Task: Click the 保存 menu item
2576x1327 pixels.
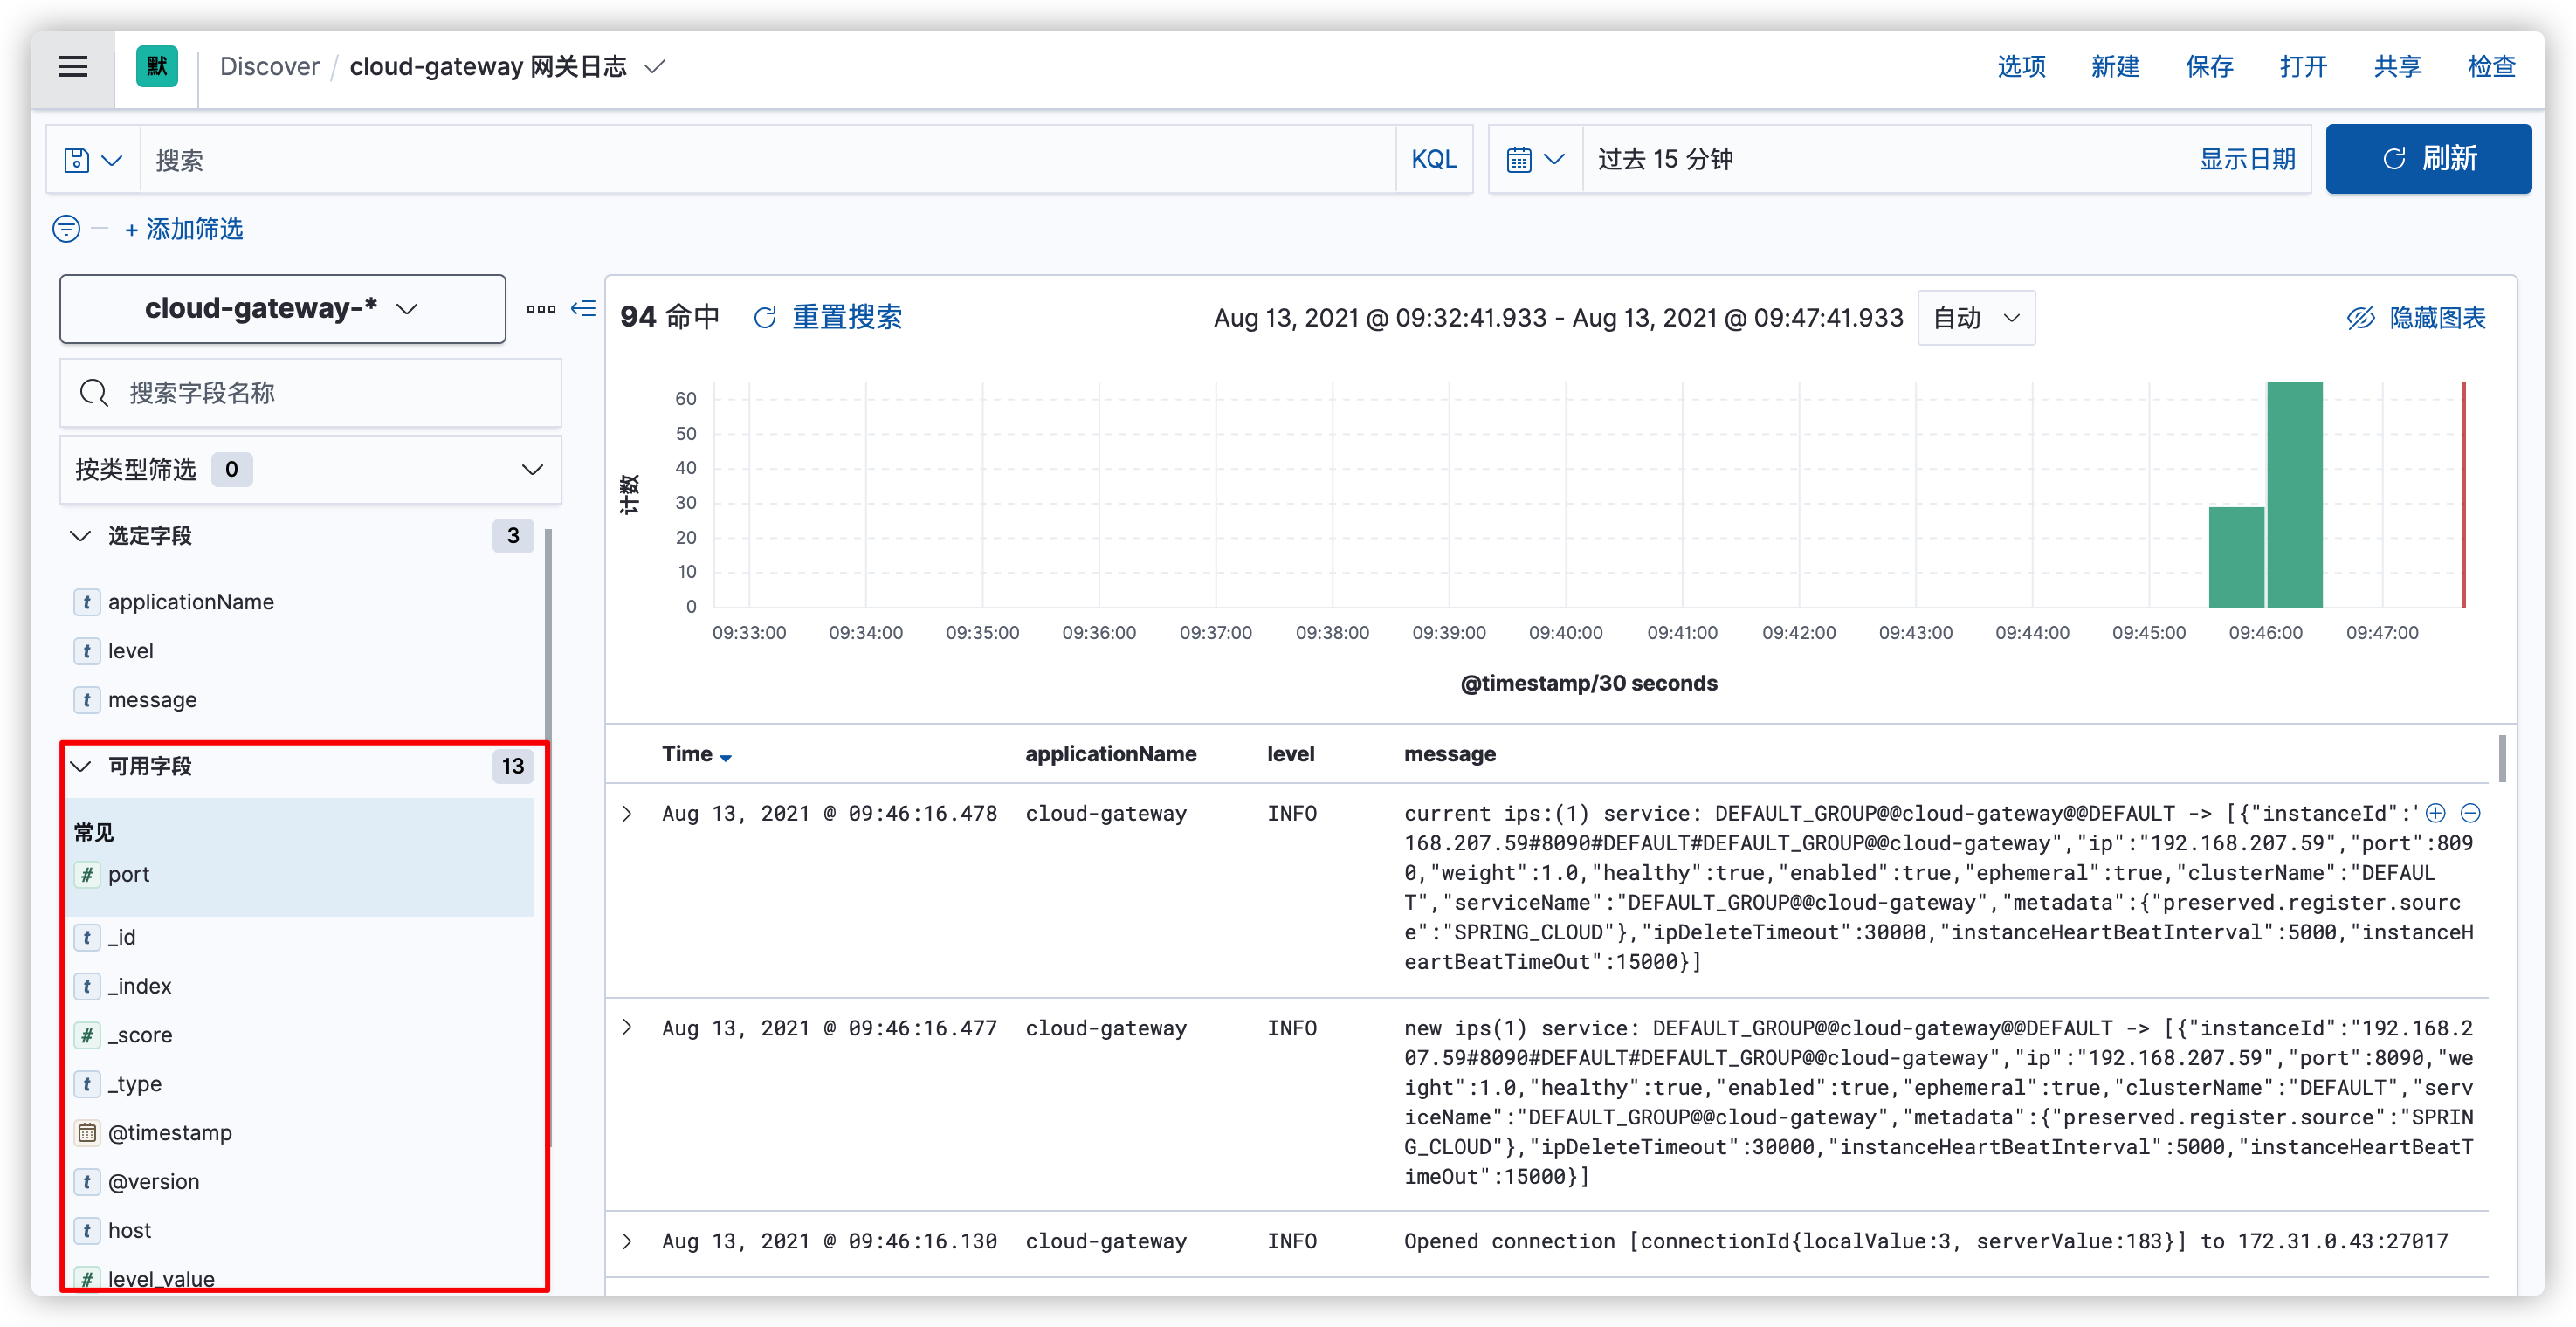Action: (x=2209, y=67)
